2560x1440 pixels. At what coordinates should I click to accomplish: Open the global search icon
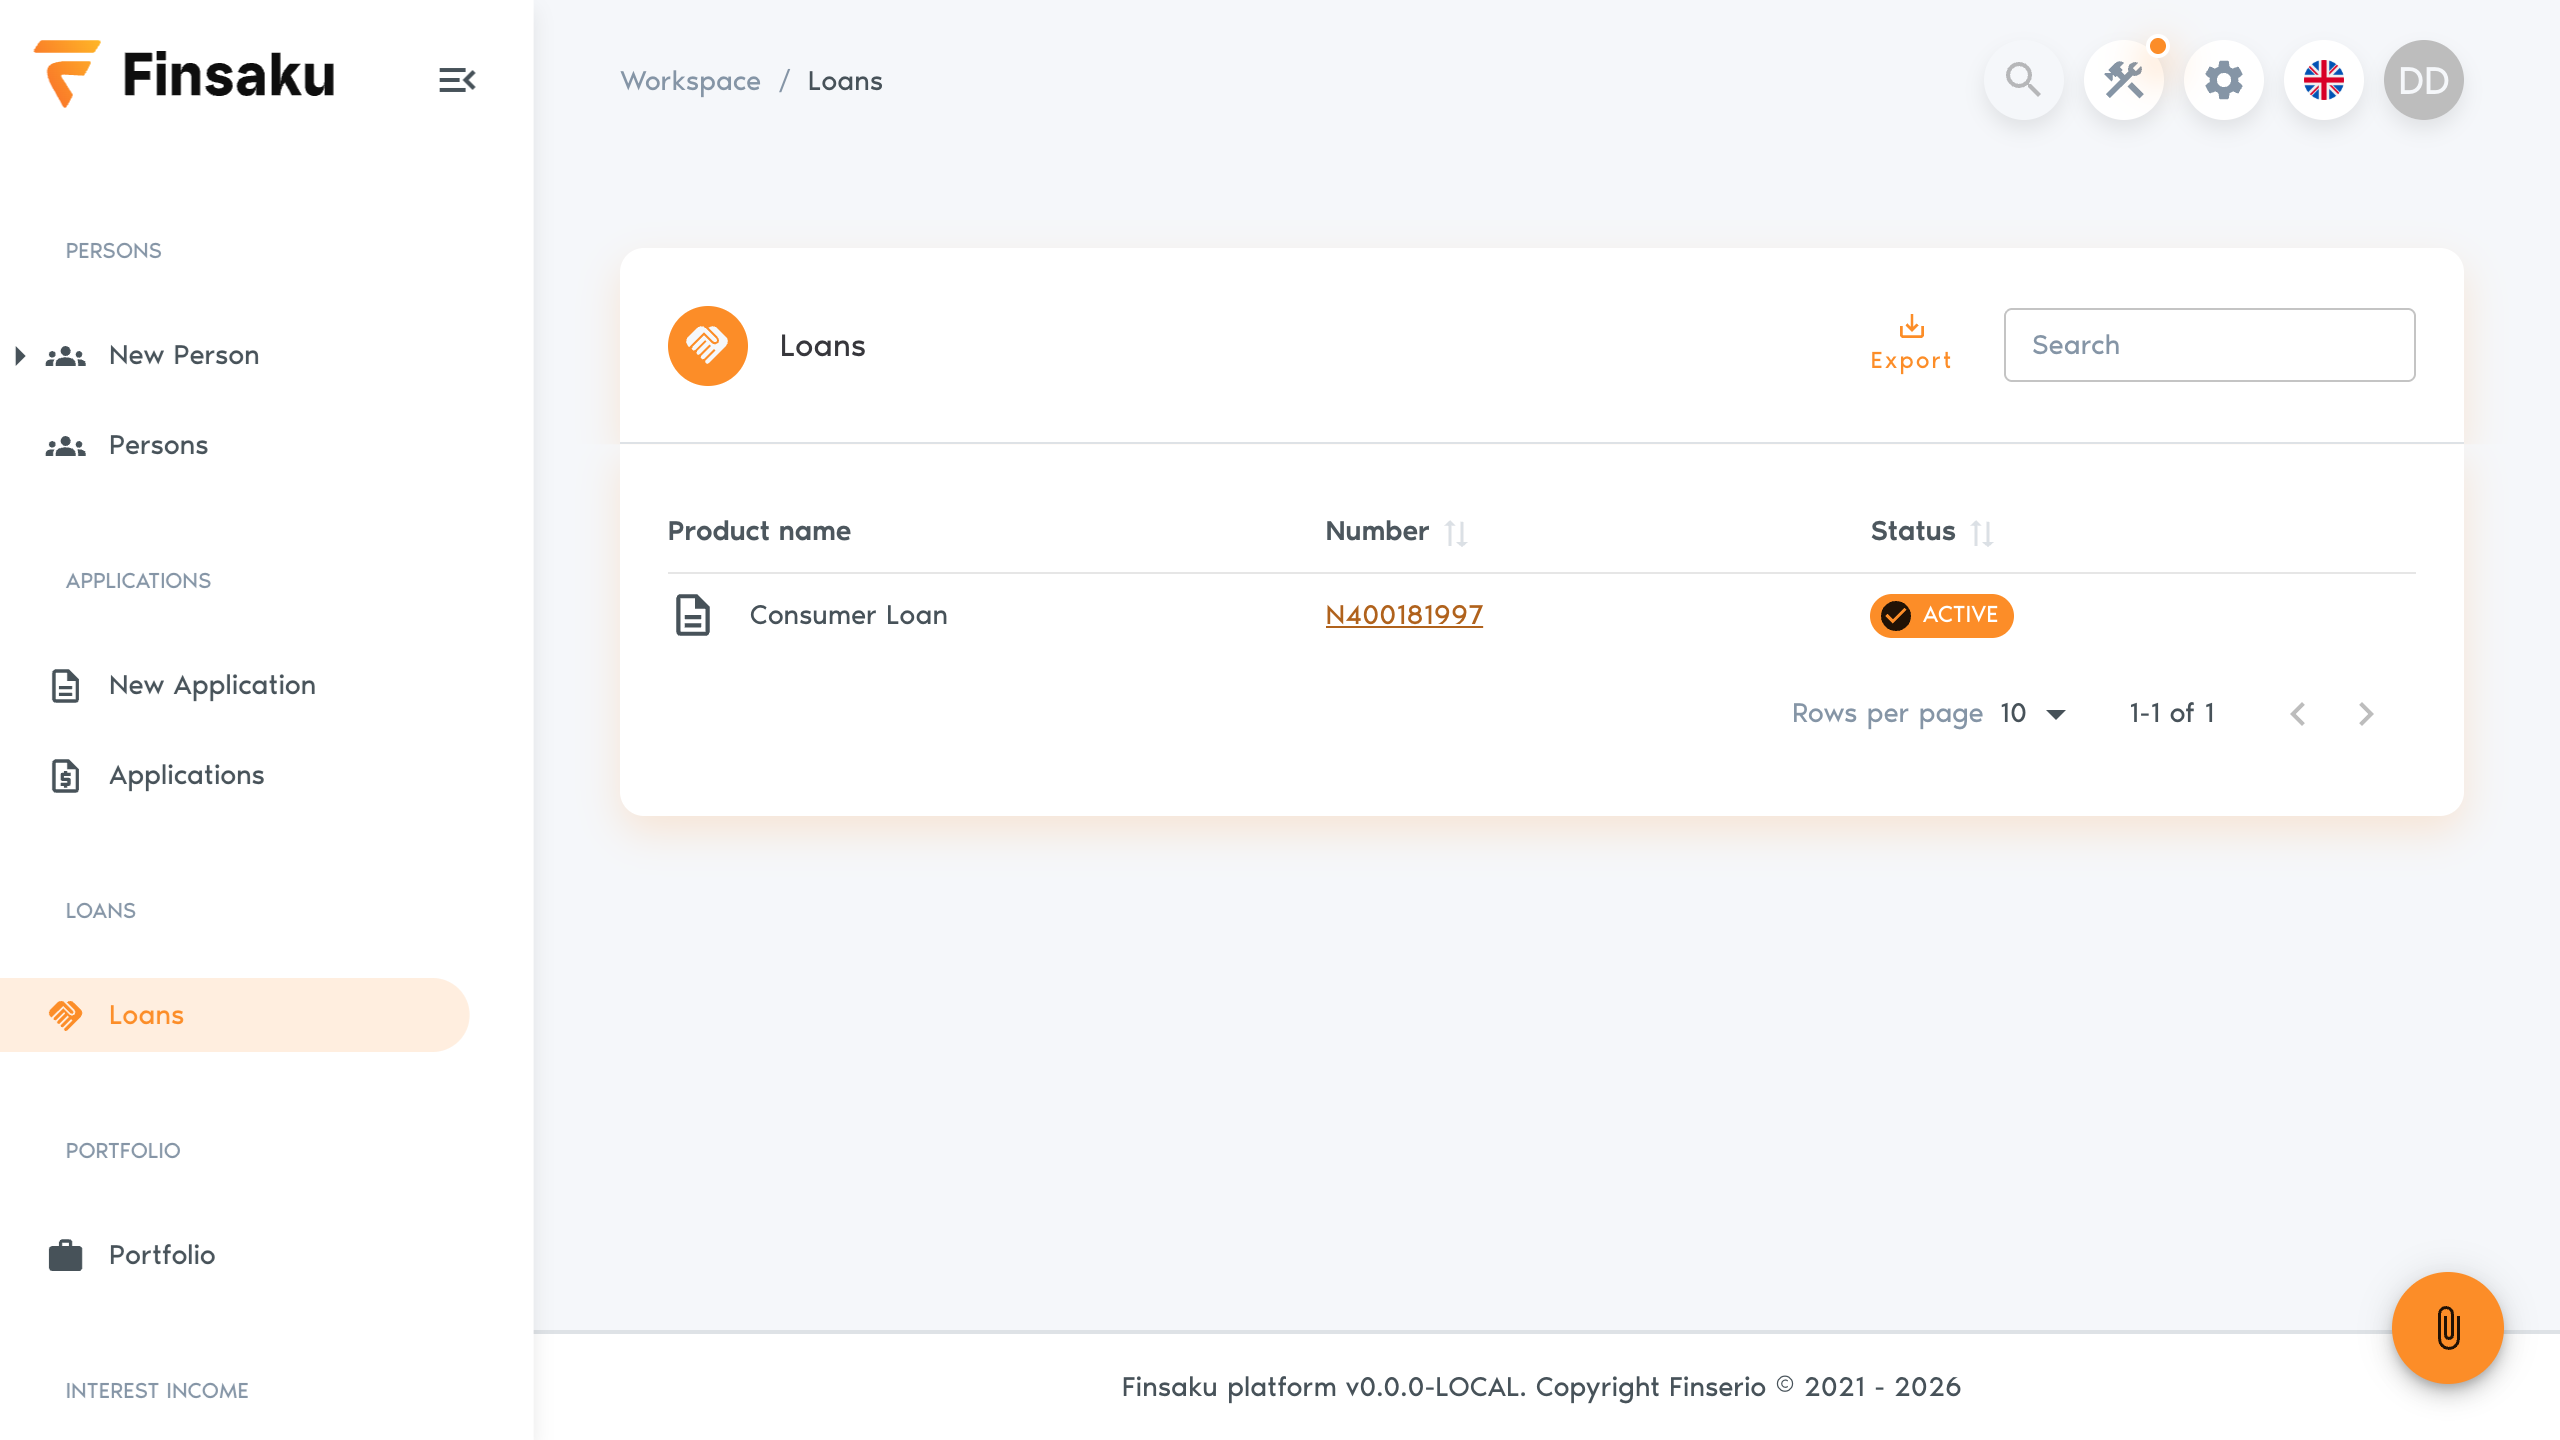[2023, 80]
